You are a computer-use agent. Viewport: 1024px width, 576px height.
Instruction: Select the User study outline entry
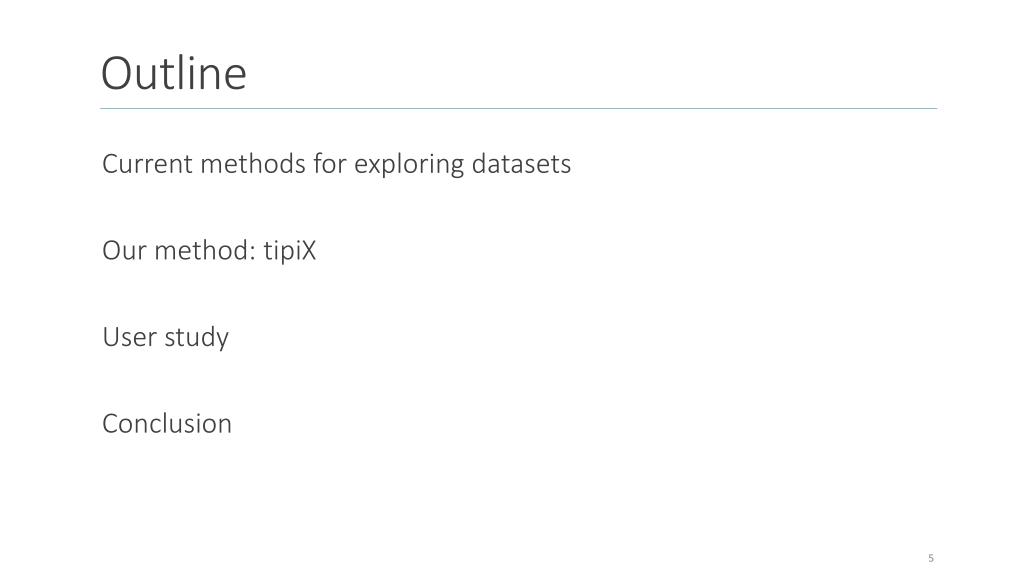pyautogui.click(x=166, y=338)
